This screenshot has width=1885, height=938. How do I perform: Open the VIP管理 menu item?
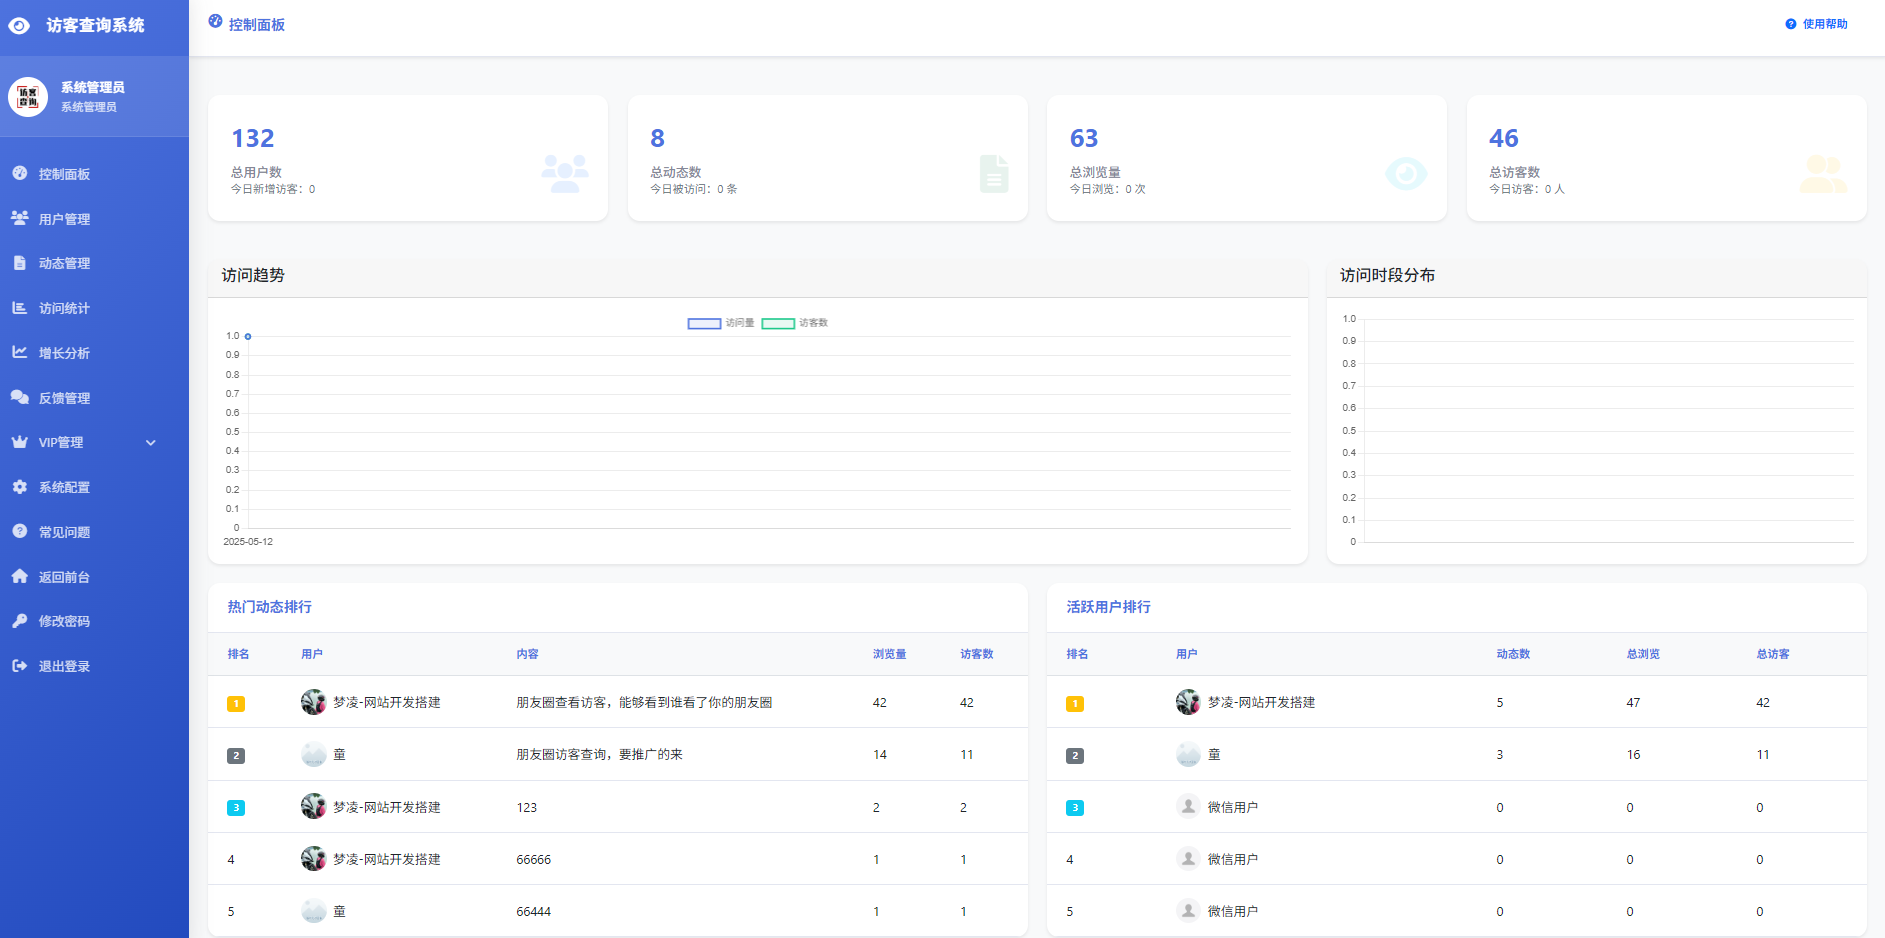pyautogui.click(x=61, y=443)
